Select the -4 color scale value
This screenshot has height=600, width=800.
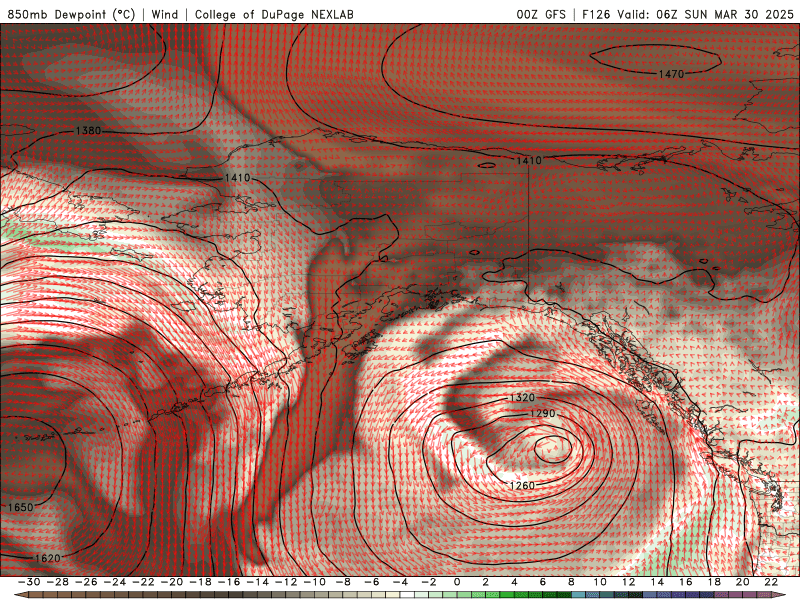point(401,582)
